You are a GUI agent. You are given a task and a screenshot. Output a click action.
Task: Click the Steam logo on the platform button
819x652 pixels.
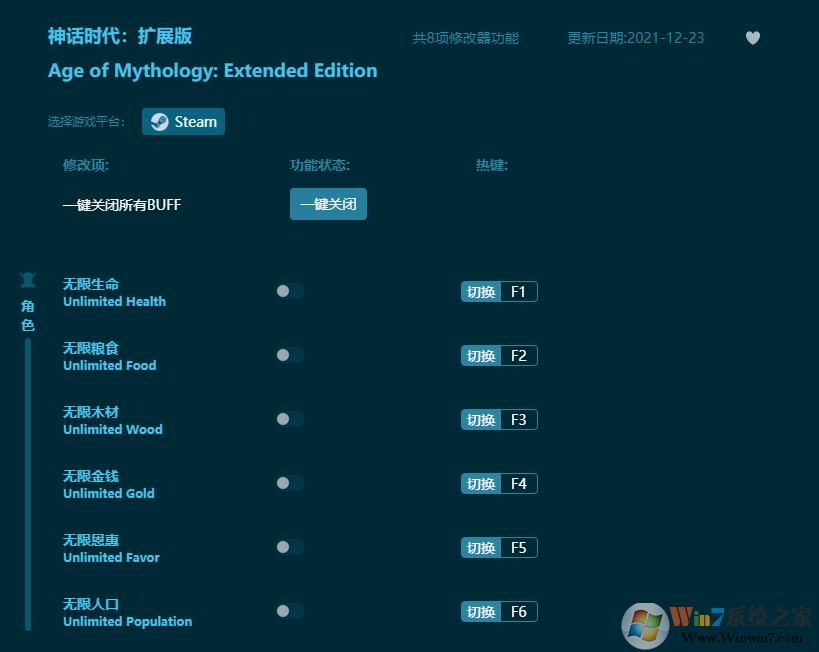pos(161,121)
